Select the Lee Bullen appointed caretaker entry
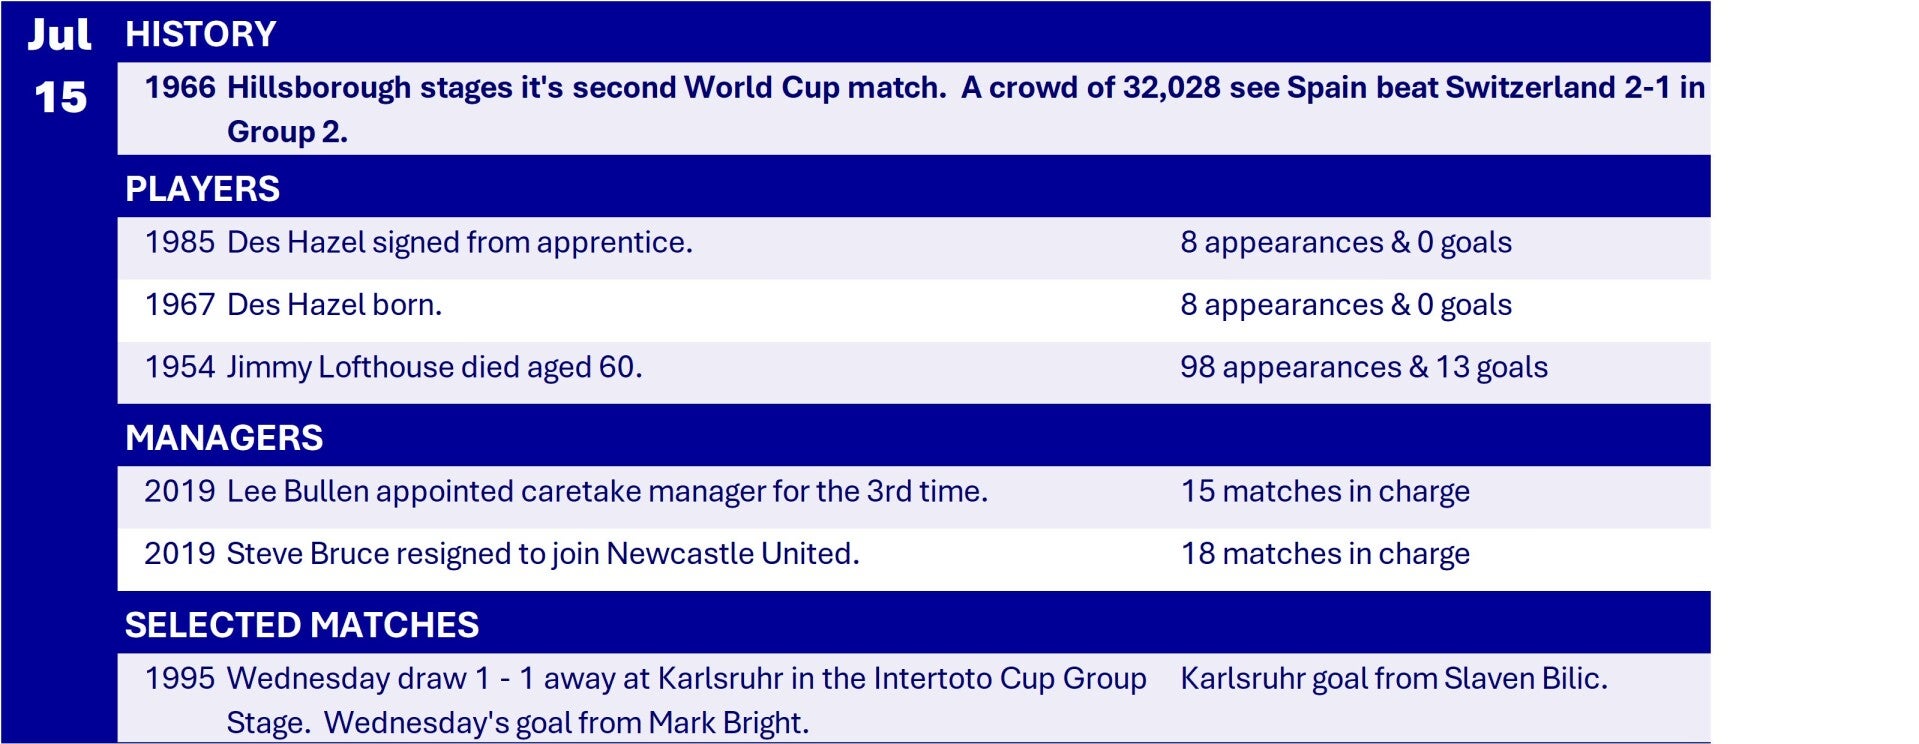Screen dimensions: 1919x744 606,492
